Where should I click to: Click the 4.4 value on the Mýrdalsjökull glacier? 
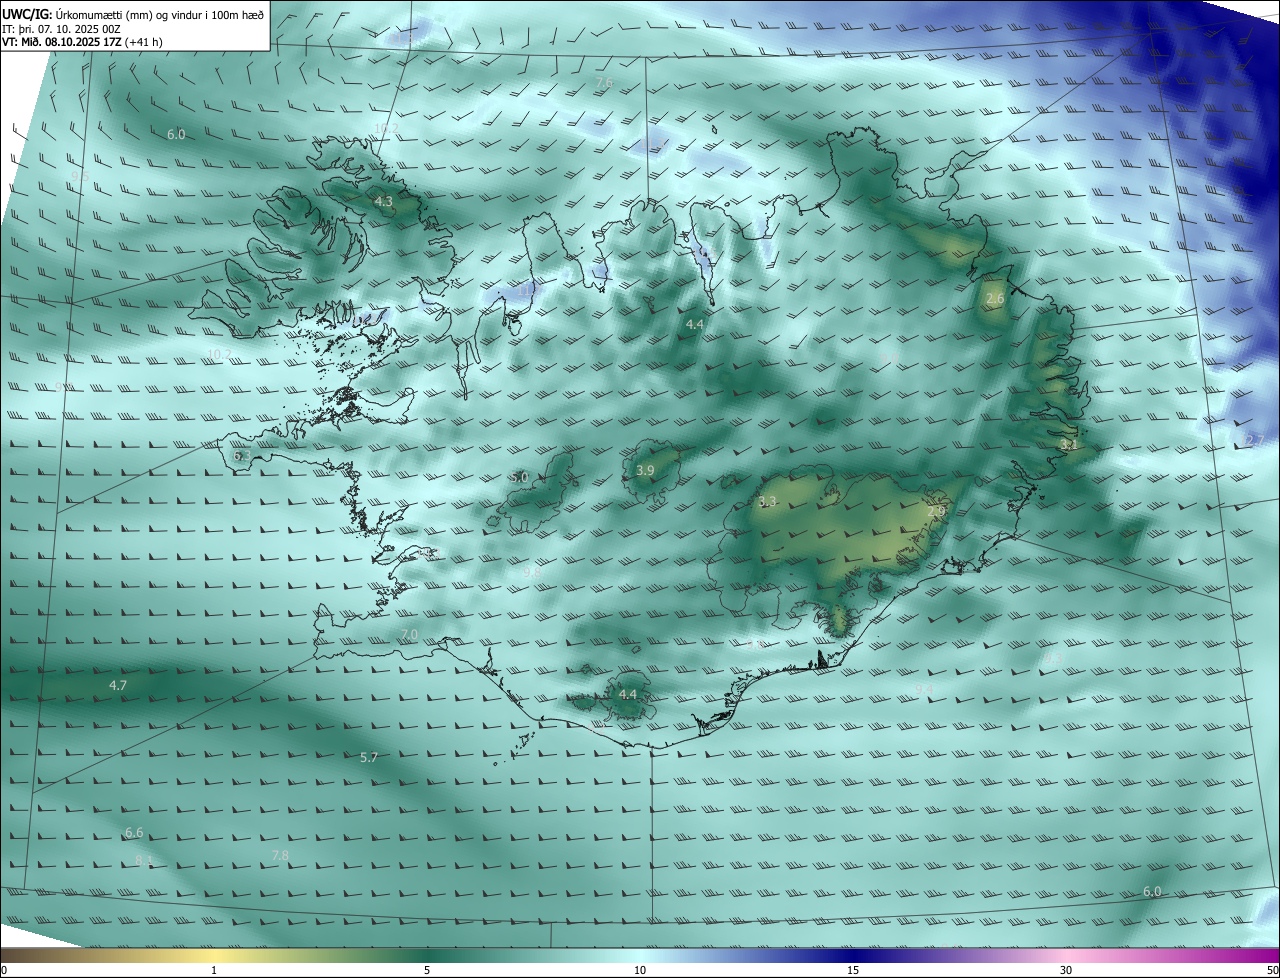[x=628, y=694]
